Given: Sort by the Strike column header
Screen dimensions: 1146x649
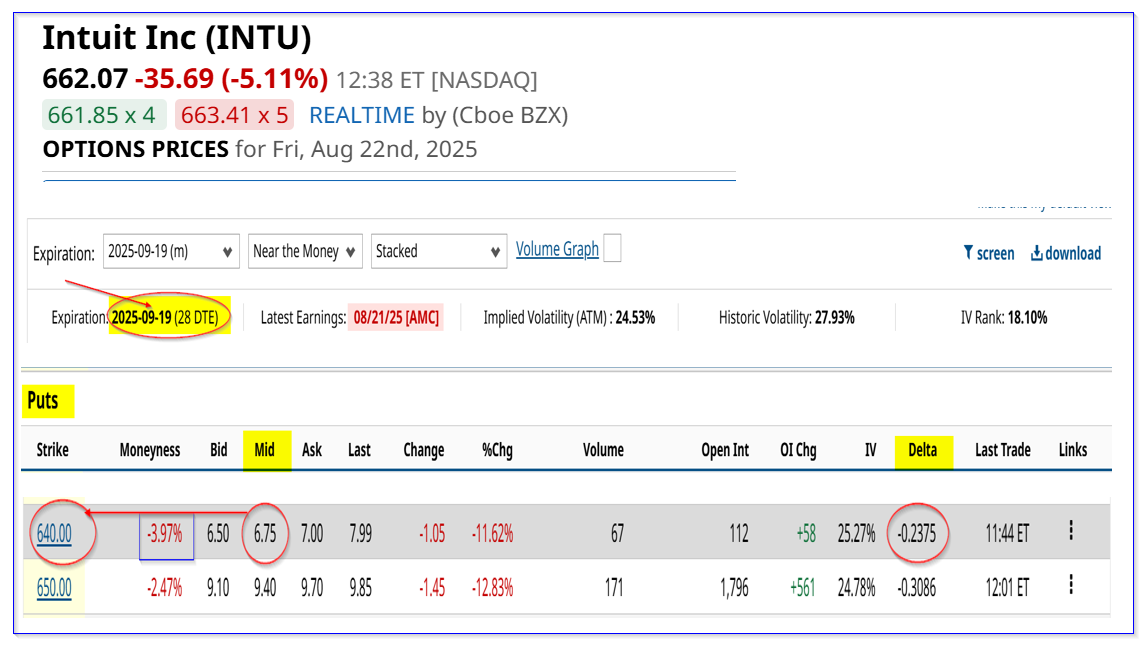Looking at the screenshot, I should pos(53,450).
